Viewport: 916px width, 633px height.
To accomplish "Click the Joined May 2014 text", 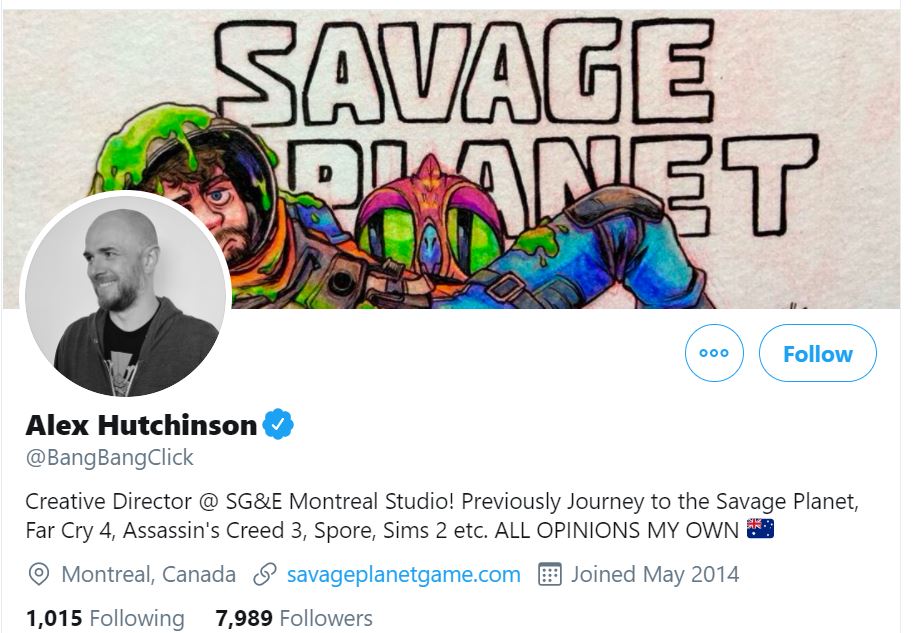I will (x=655, y=575).
